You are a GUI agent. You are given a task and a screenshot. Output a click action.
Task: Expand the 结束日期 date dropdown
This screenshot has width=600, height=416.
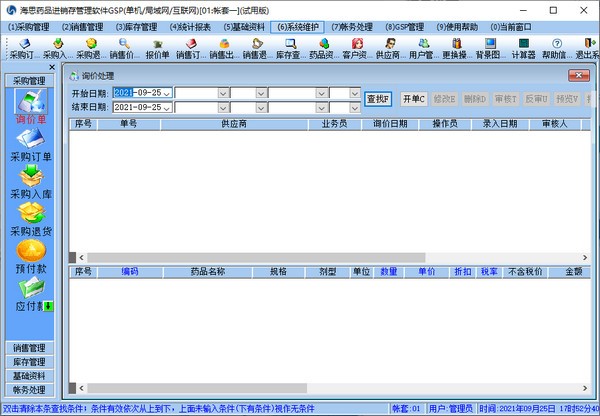pyautogui.click(x=168, y=108)
